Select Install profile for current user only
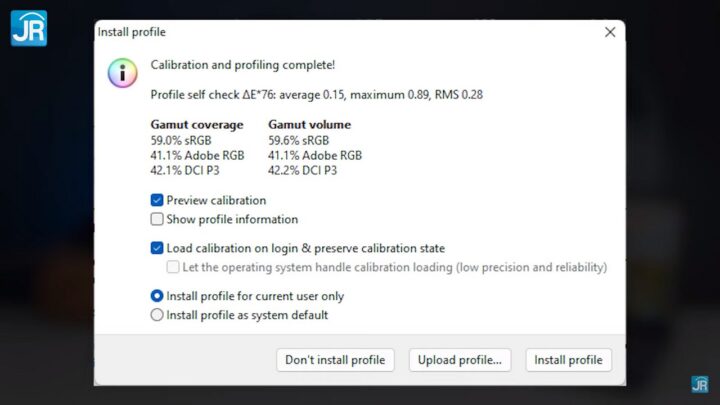The image size is (720, 405). [x=157, y=296]
